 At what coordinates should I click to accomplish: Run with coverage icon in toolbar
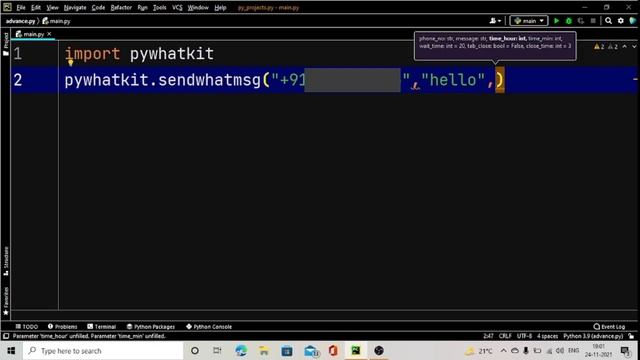[x=581, y=21]
